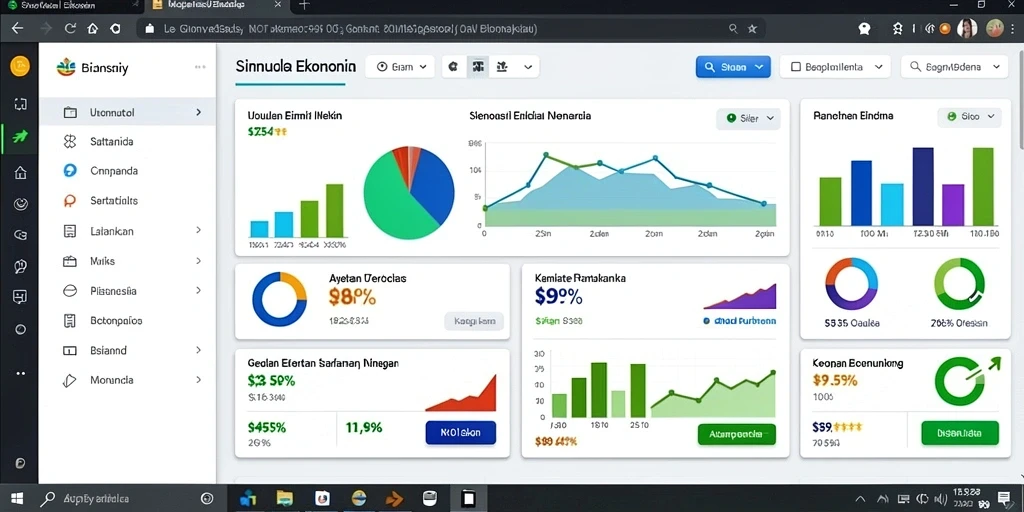Click the bookmark star in address bar

point(752,29)
